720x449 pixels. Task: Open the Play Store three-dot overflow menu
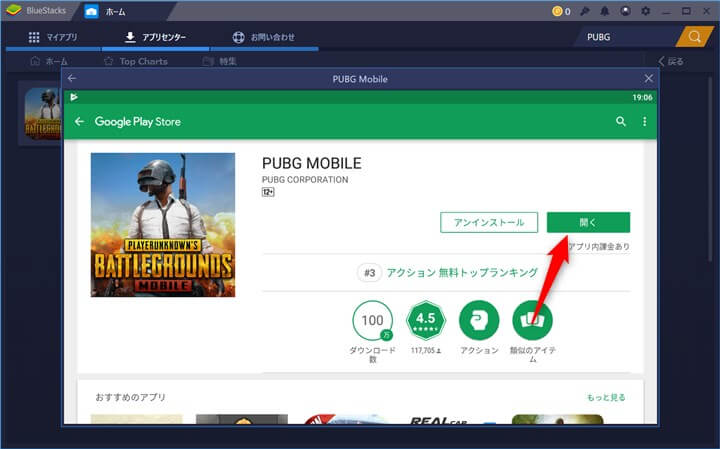click(x=645, y=121)
